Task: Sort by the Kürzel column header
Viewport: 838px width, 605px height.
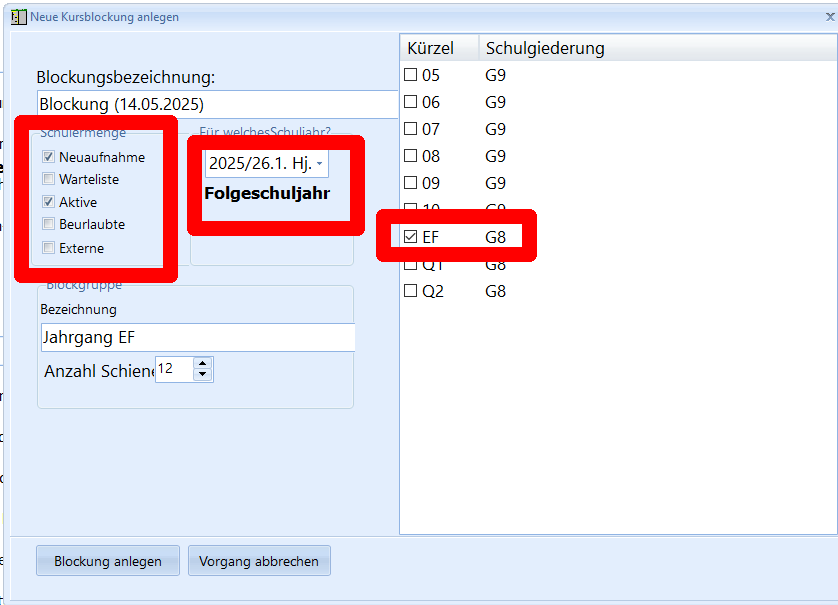Action: (439, 48)
